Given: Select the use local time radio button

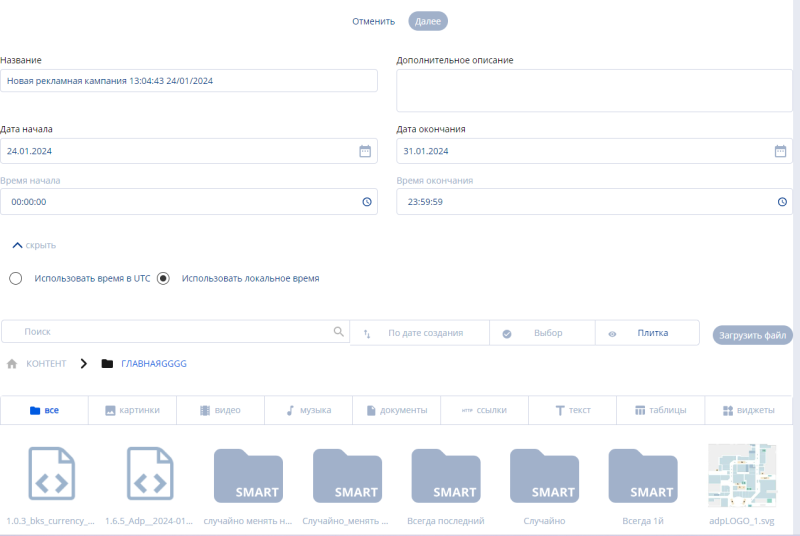Looking at the screenshot, I should point(164,278).
